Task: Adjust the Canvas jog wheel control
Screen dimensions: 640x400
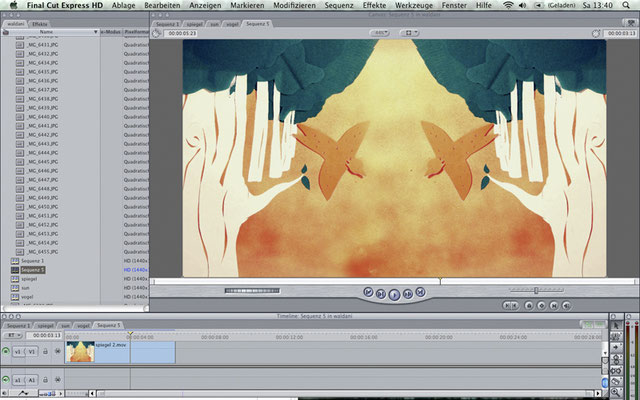Action: [x=252, y=291]
